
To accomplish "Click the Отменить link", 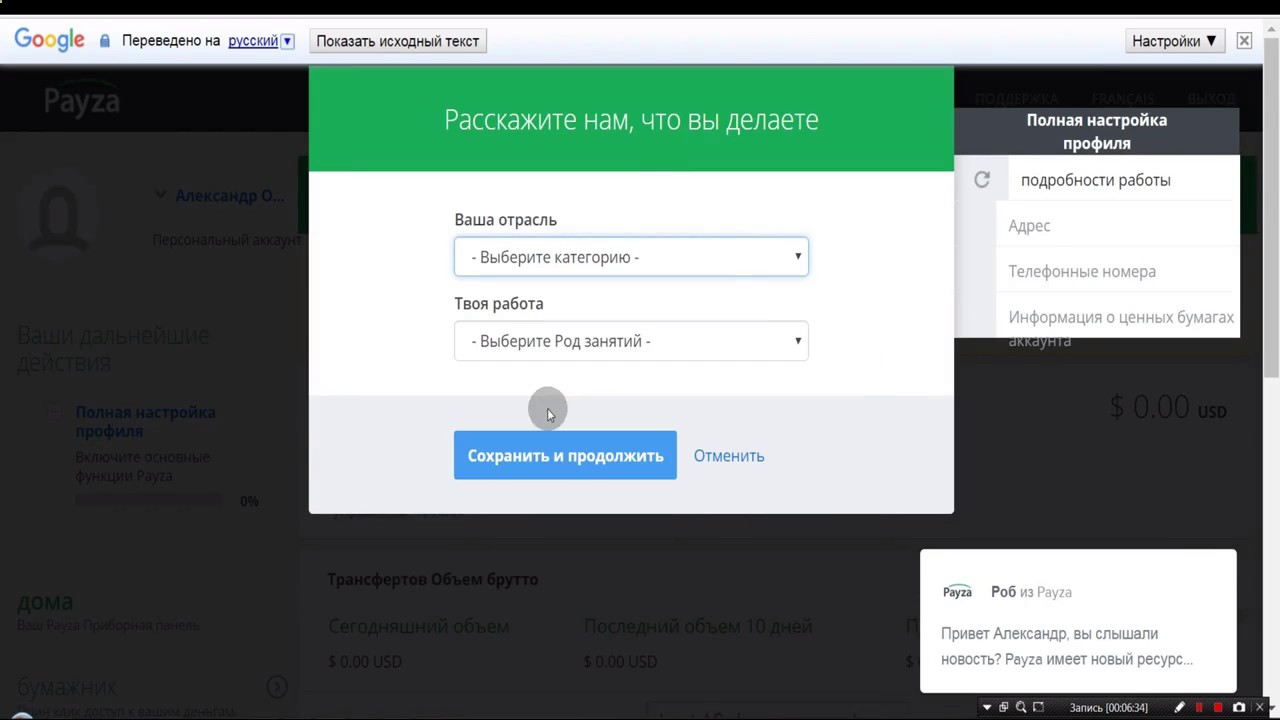I will 729,456.
